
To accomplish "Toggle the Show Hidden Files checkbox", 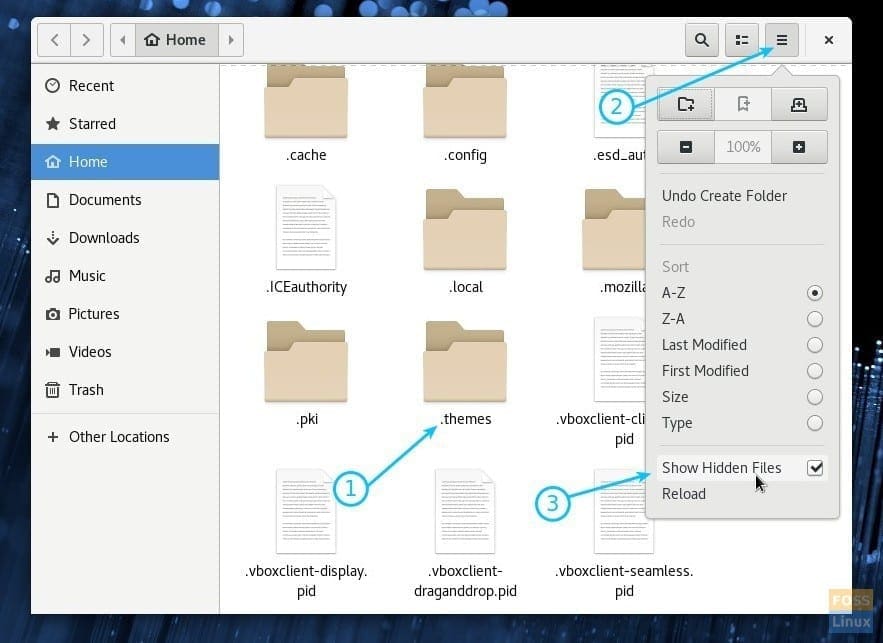I will 815,468.
